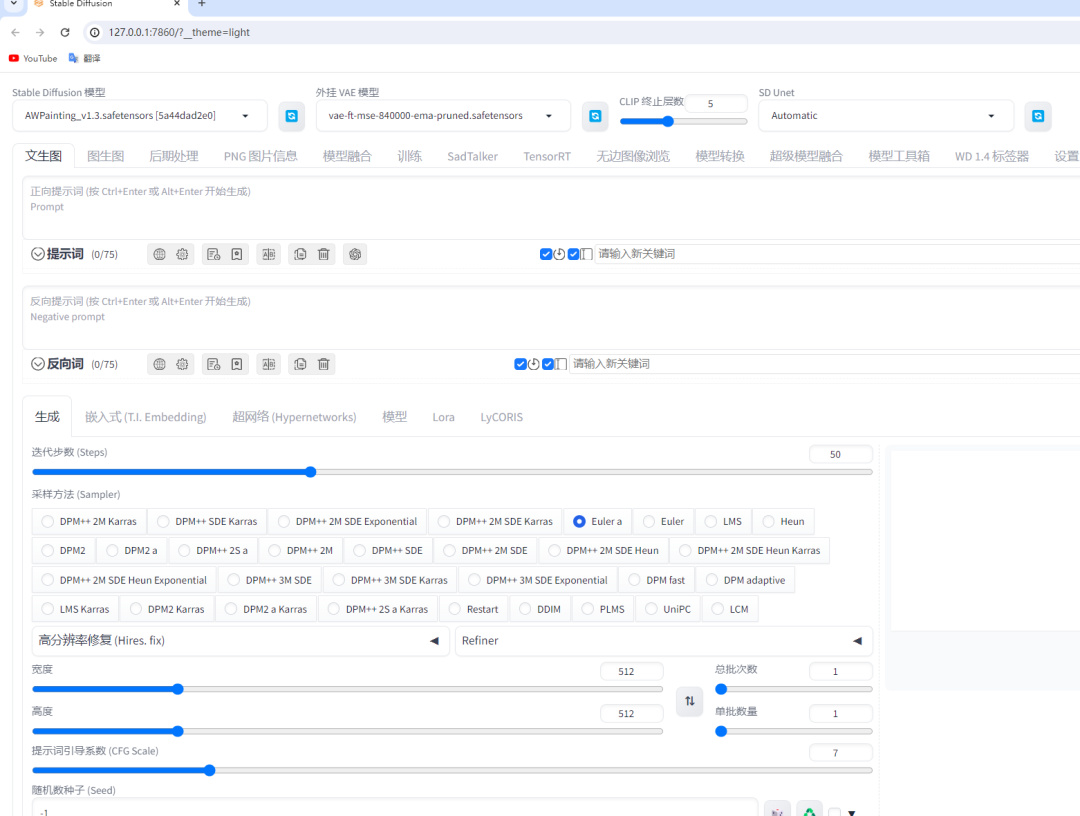Expand the Refiner section

[664, 641]
